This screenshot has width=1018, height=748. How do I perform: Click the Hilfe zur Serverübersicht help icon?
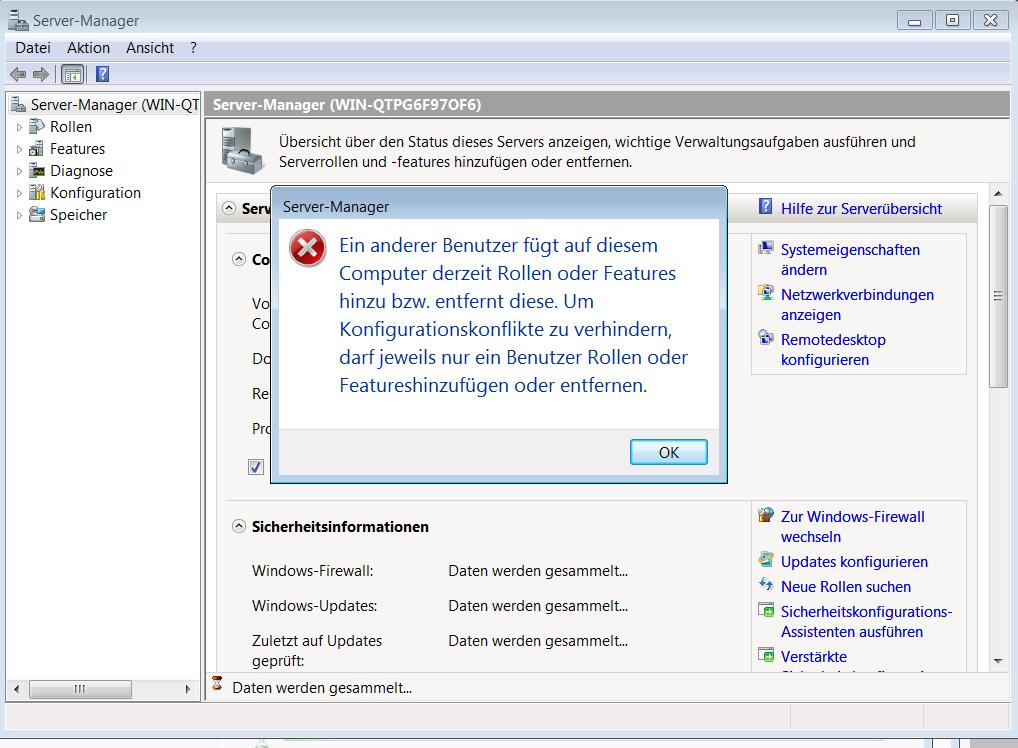pyautogui.click(x=765, y=207)
